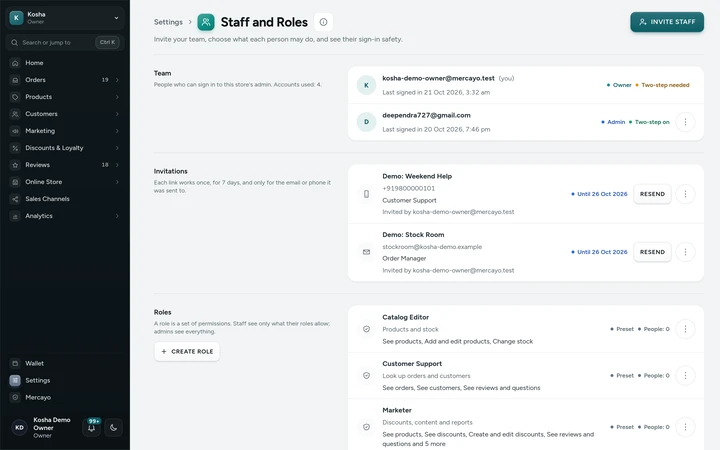This screenshot has width=720, height=450.
Task: Click the Orders count badge 19
Action: click(x=105, y=80)
